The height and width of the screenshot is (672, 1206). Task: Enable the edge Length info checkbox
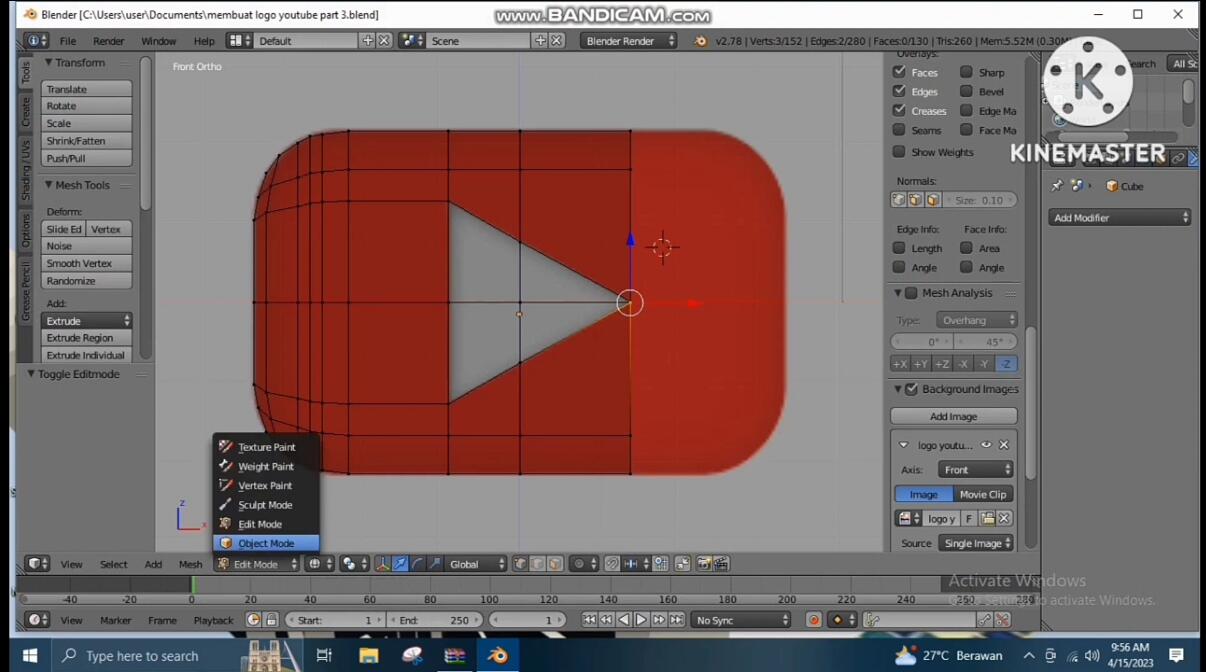click(899, 248)
